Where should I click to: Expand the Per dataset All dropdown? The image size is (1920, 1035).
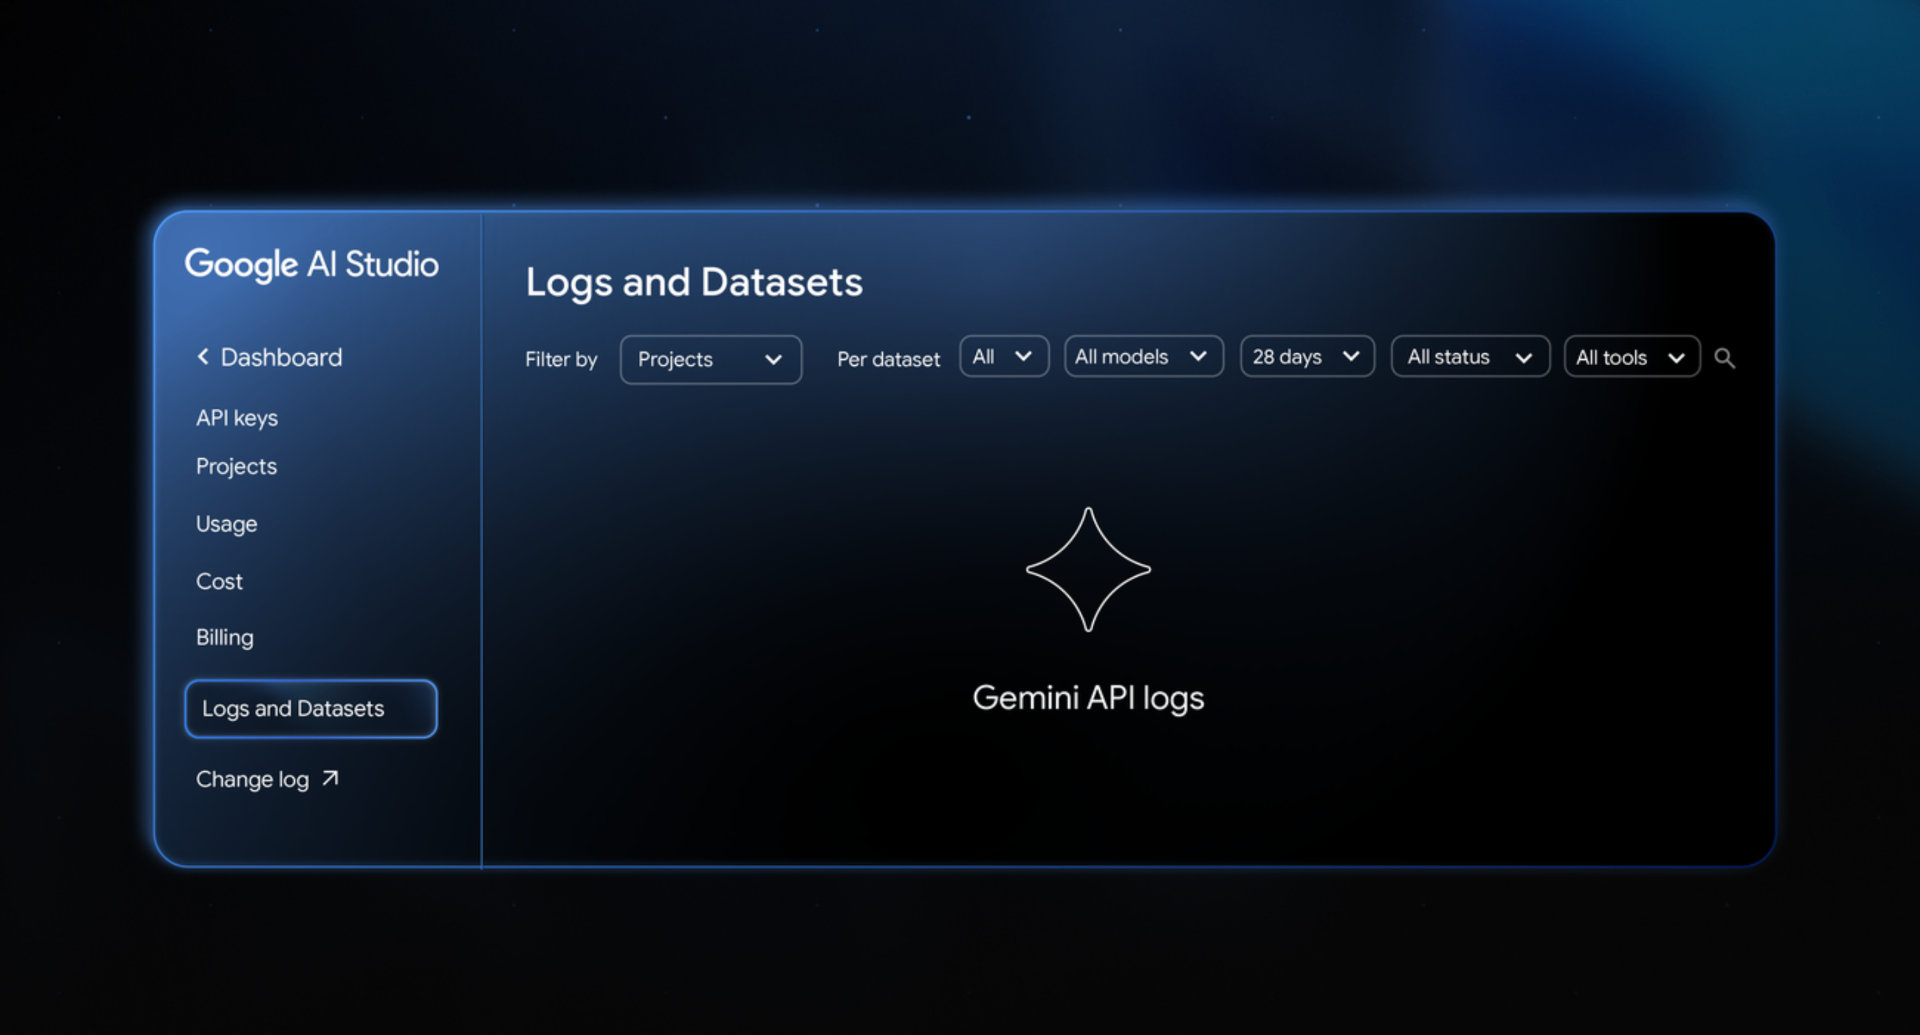tap(1004, 357)
